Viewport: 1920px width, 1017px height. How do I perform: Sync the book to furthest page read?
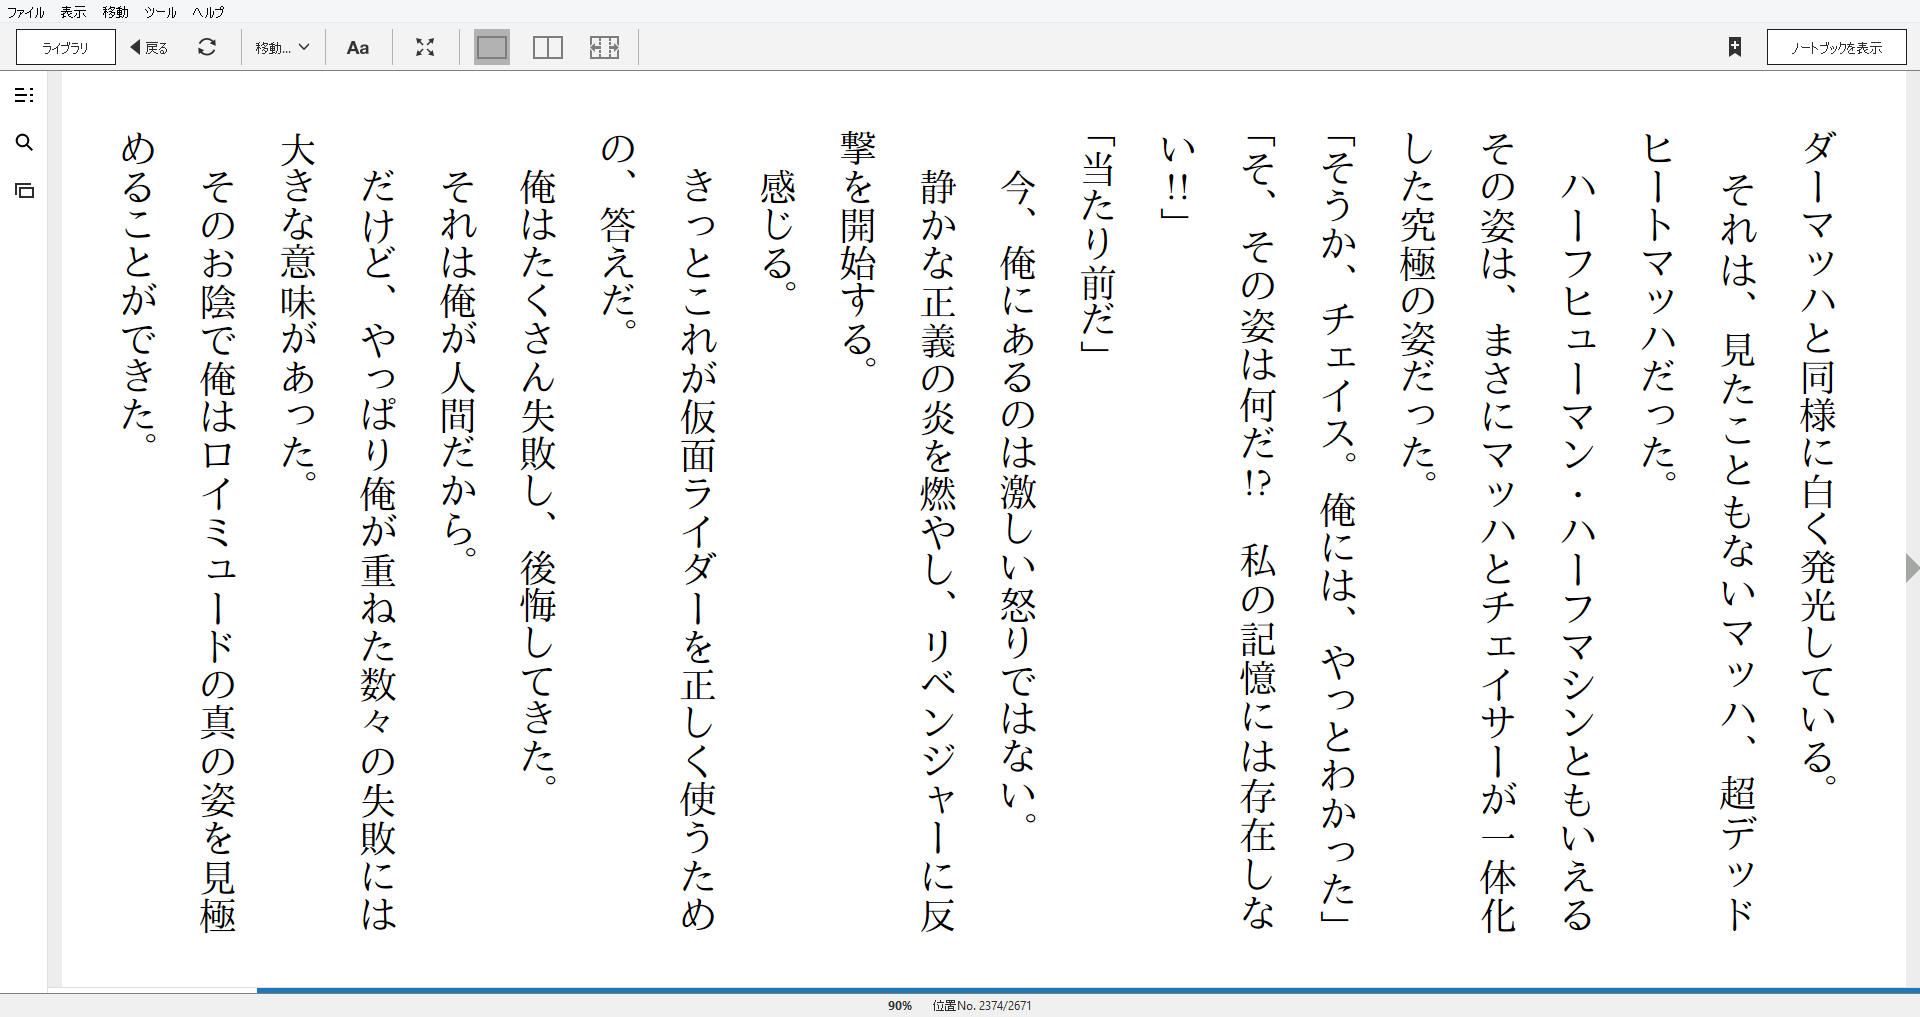[x=207, y=46]
